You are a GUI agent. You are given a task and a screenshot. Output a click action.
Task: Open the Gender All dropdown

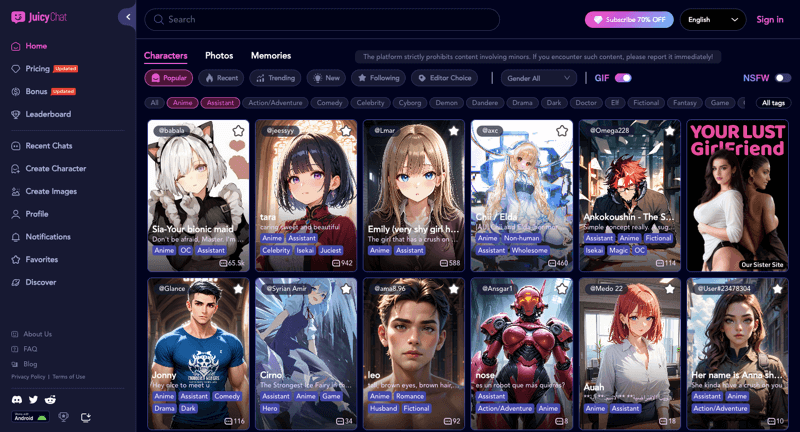[x=539, y=78]
